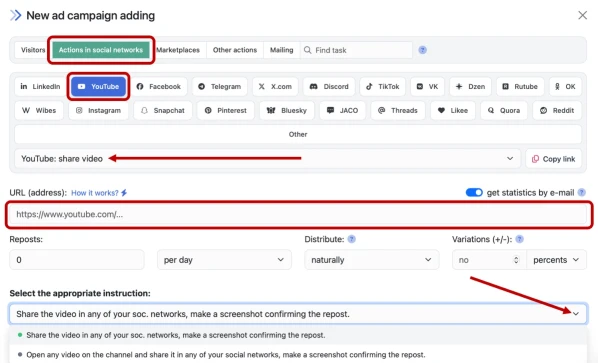Choose the Quora network button
598x363 pixels.
click(504, 111)
